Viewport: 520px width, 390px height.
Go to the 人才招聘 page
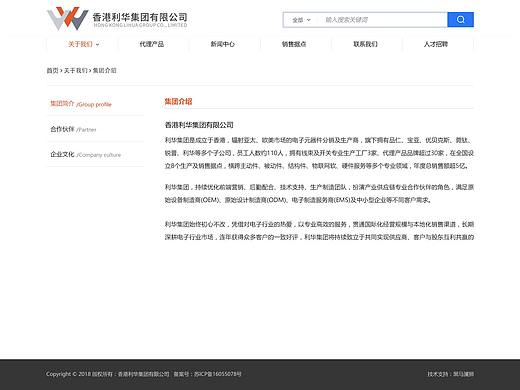click(436, 44)
